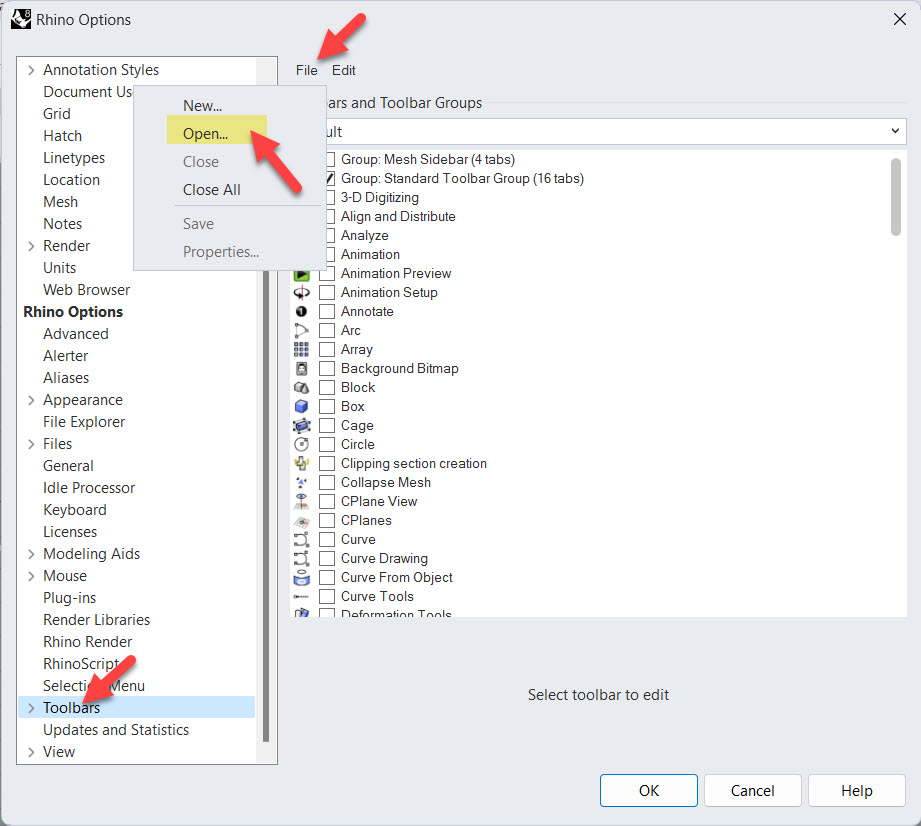
Task: Click the Rhino logo in the title bar
Action: click(21, 19)
